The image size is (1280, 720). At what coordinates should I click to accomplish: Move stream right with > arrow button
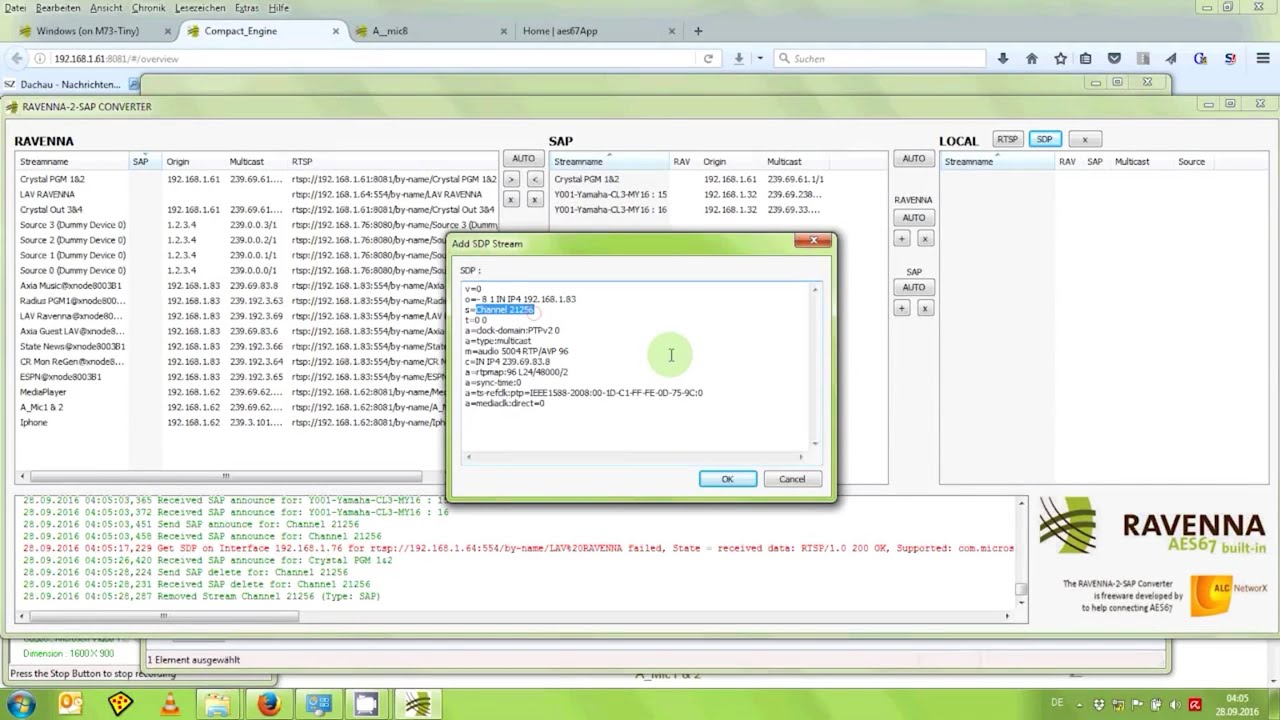pos(511,179)
